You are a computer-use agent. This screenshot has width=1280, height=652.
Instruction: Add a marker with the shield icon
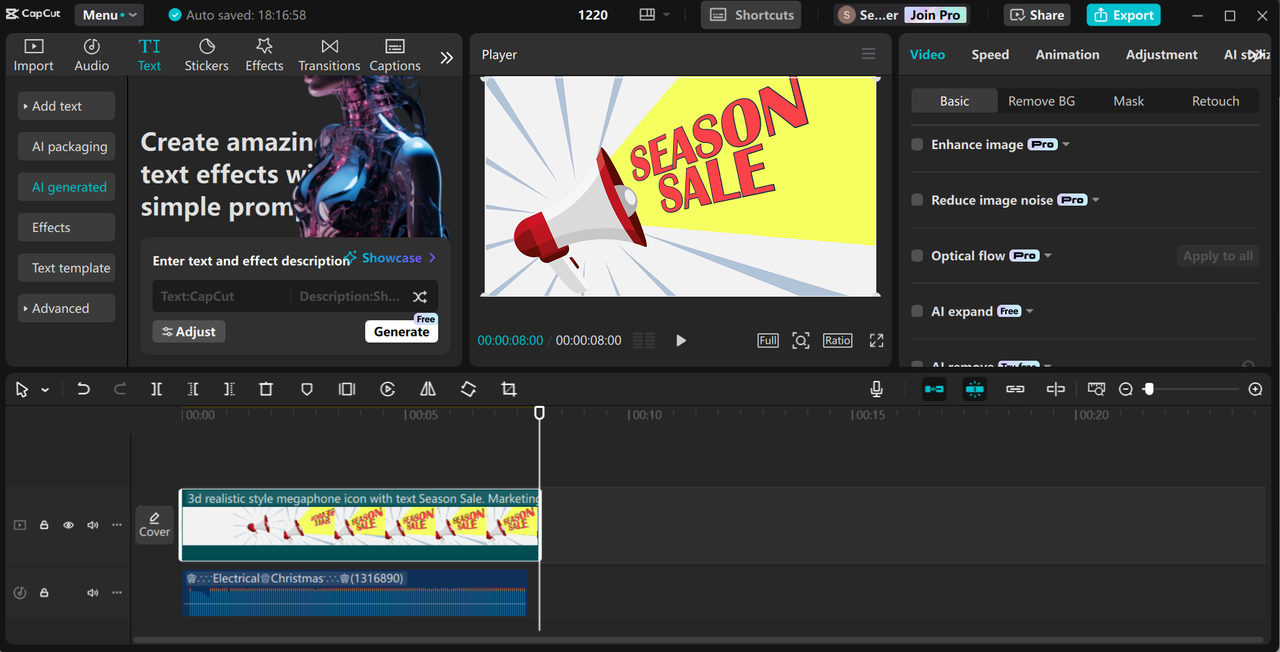[x=307, y=389]
